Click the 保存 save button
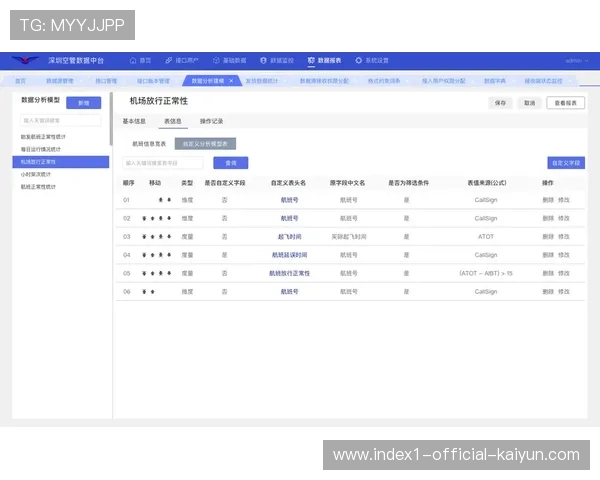The image size is (600, 480). coord(500,103)
